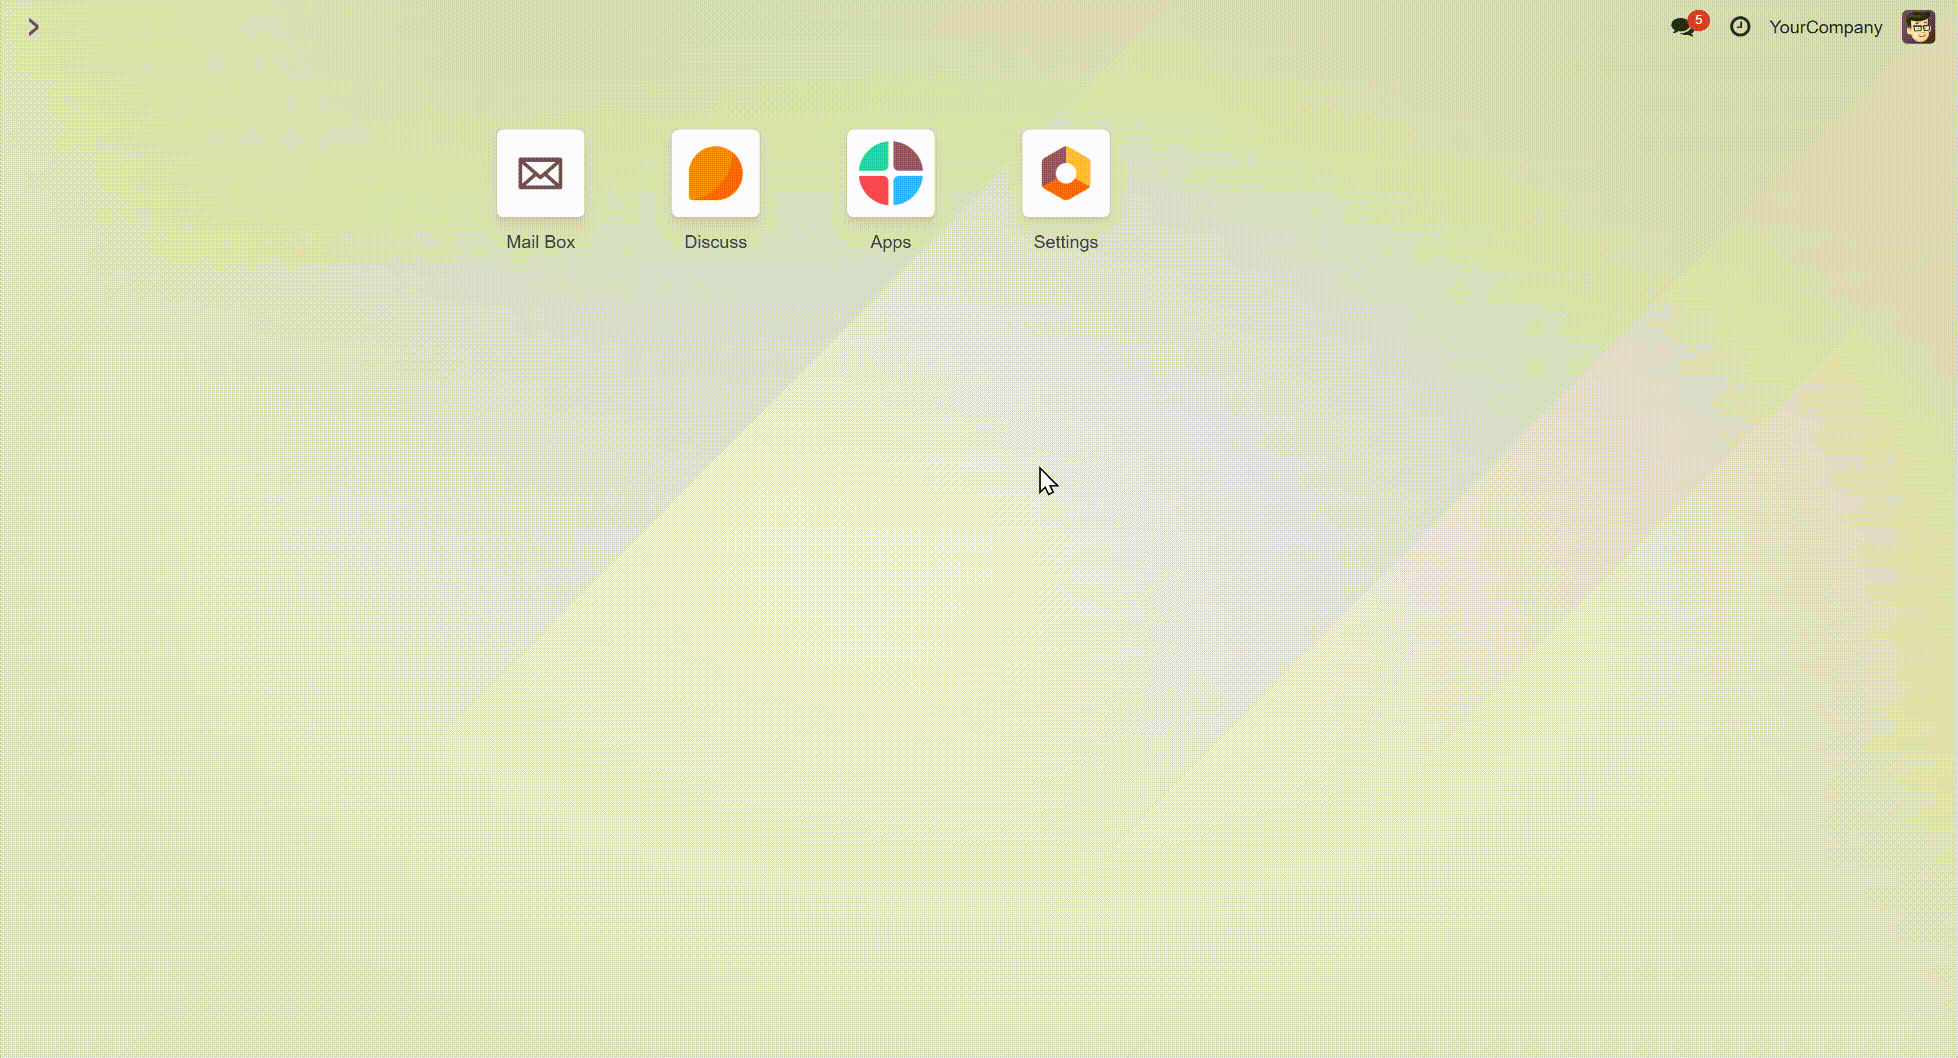The image size is (1958, 1058).
Task: Click the user avatar picture
Action: point(1918,27)
